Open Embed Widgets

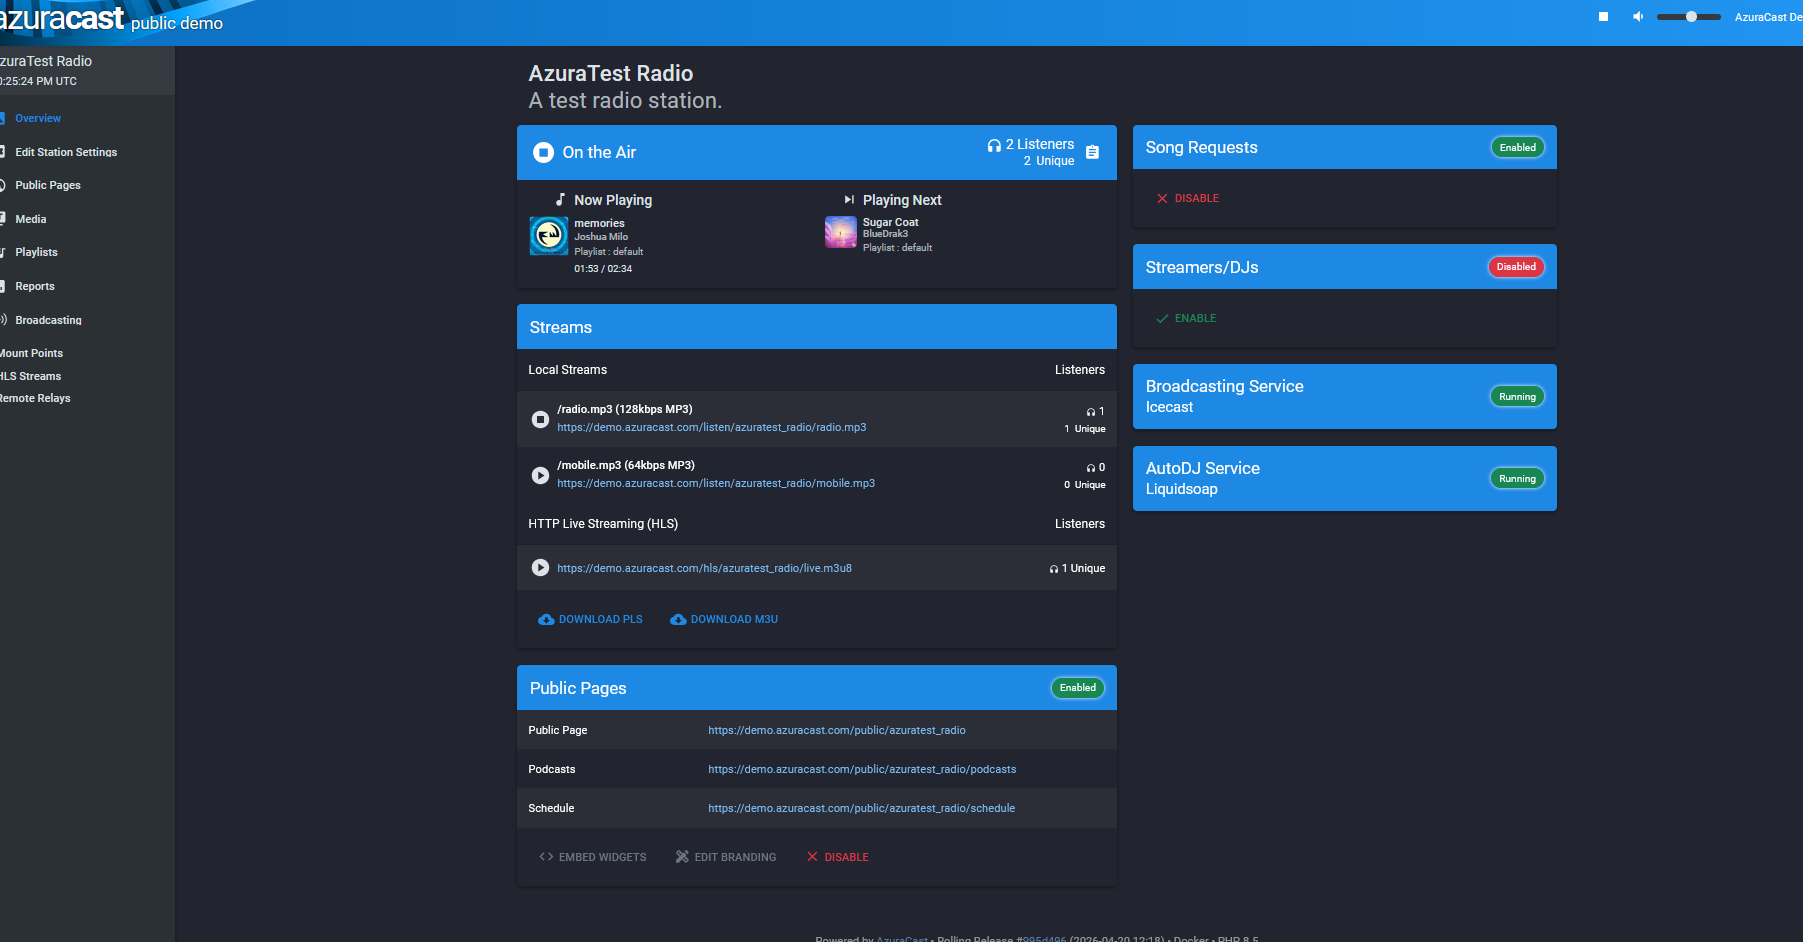click(x=592, y=857)
